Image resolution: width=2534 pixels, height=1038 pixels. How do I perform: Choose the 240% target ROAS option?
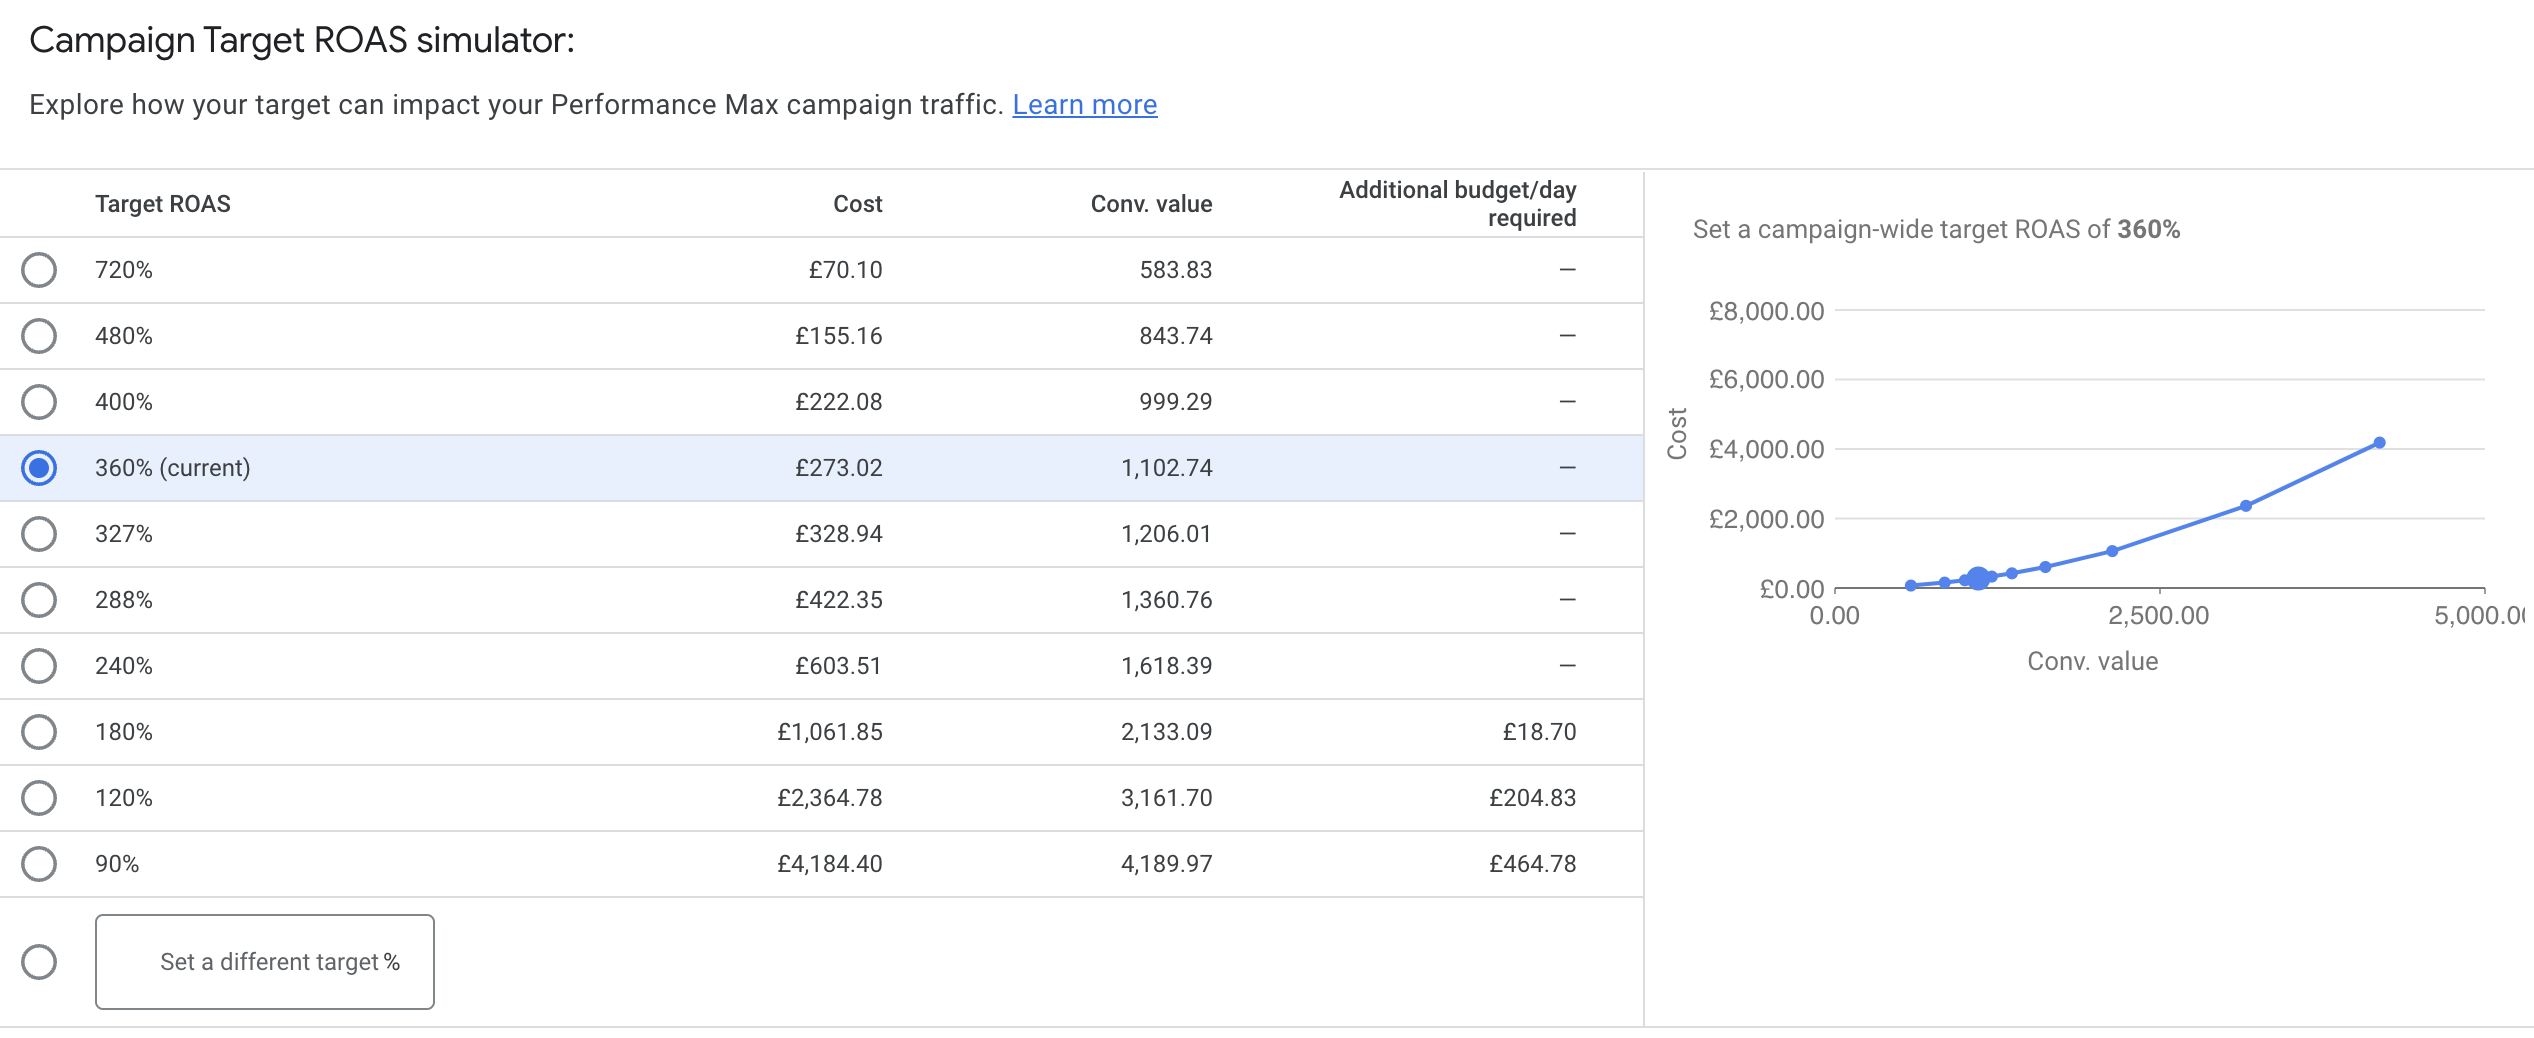tap(39, 665)
